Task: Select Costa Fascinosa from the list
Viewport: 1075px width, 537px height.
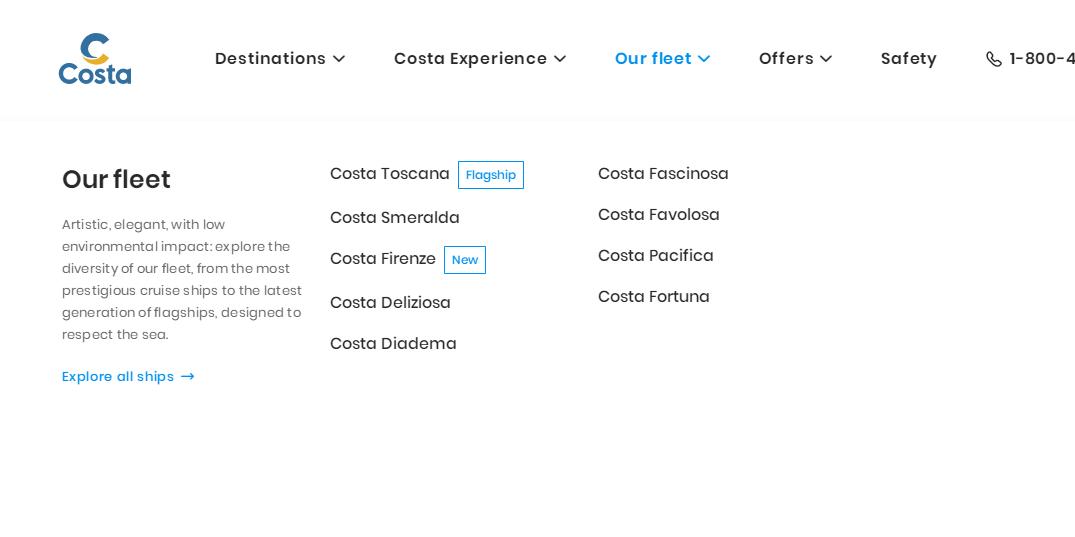Action: click(663, 174)
